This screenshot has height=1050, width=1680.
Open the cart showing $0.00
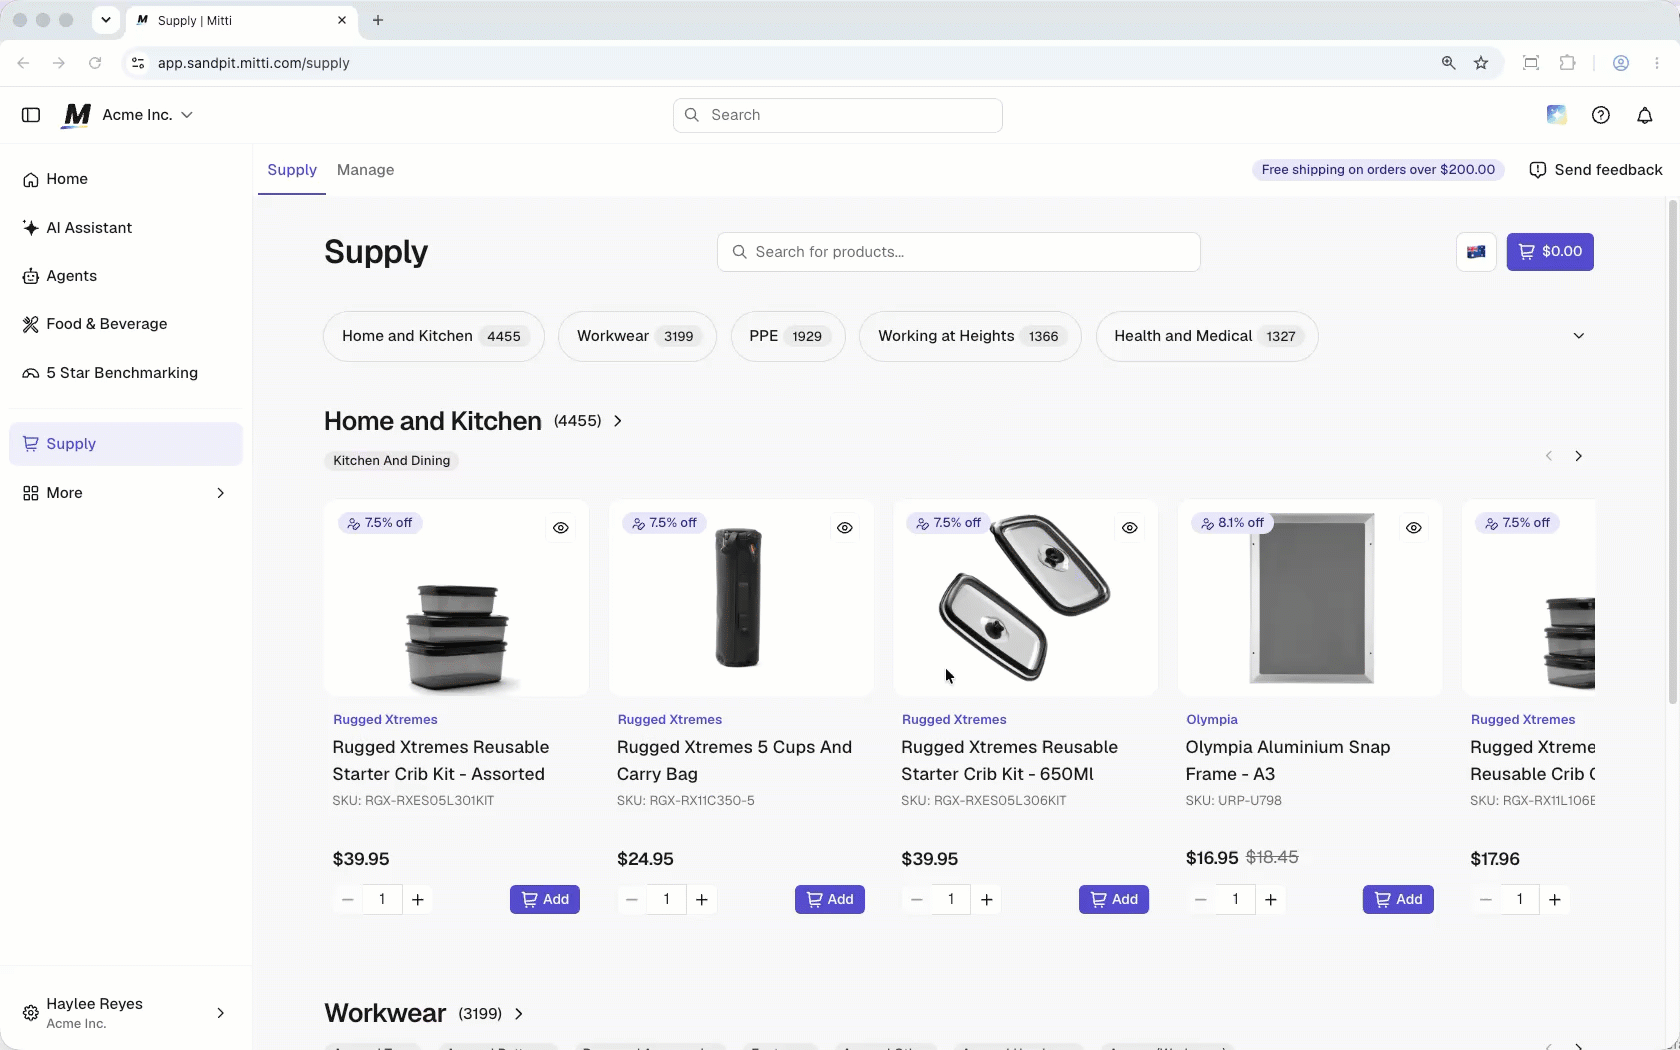pyautogui.click(x=1550, y=252)
